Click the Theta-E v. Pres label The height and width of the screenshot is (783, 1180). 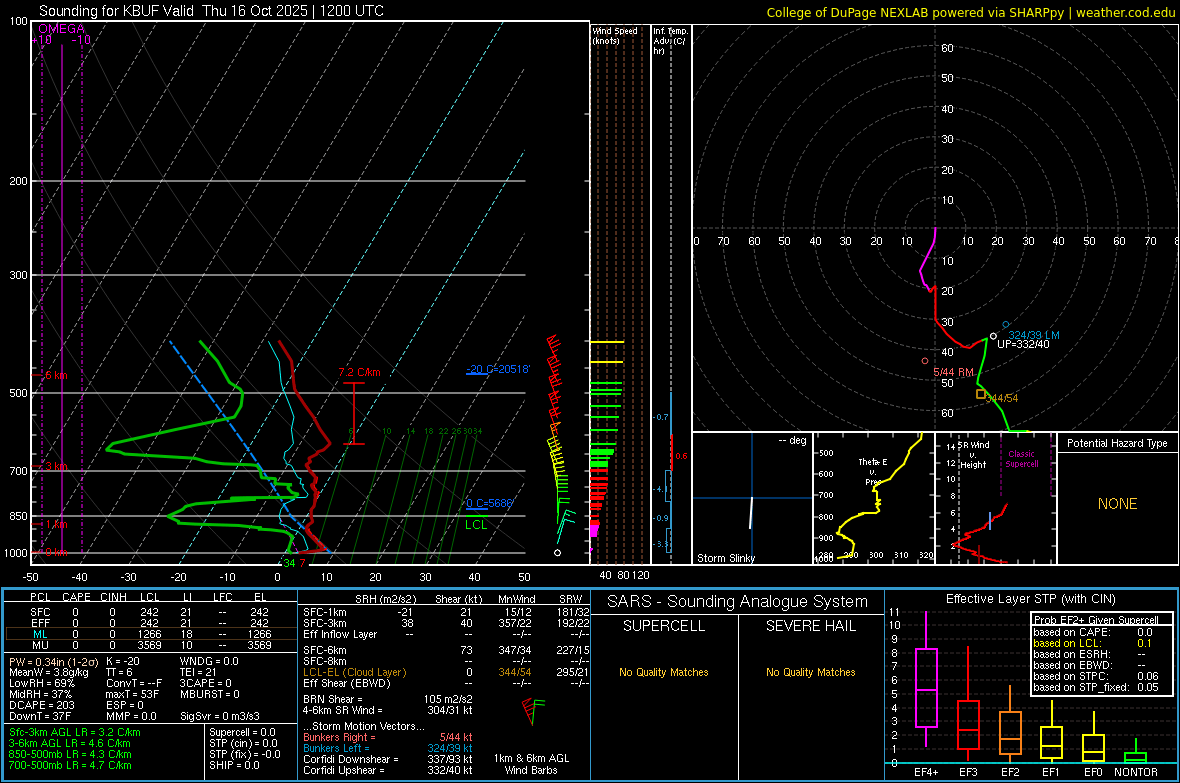[873, 471]
